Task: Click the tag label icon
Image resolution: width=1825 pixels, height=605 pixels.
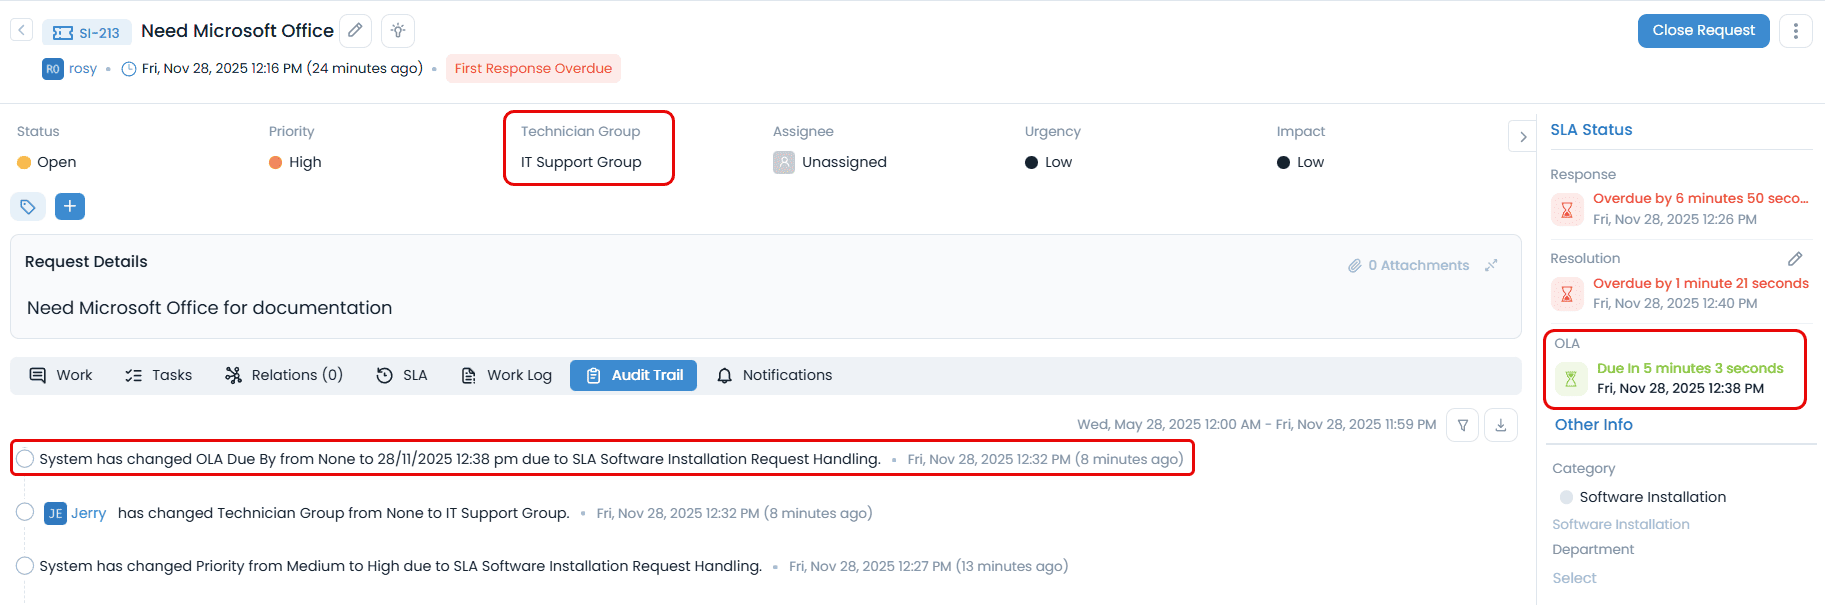Action: pyautogui.click(x=28, y=207)
